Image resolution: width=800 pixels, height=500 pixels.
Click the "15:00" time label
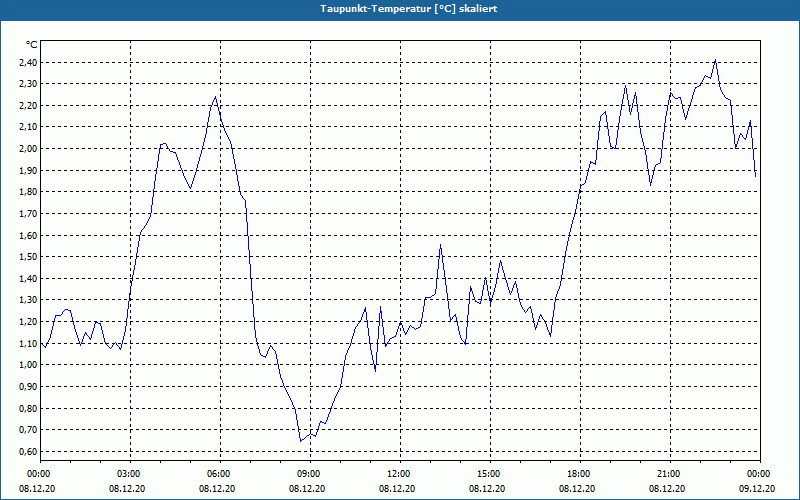click(x=490, y=474)
